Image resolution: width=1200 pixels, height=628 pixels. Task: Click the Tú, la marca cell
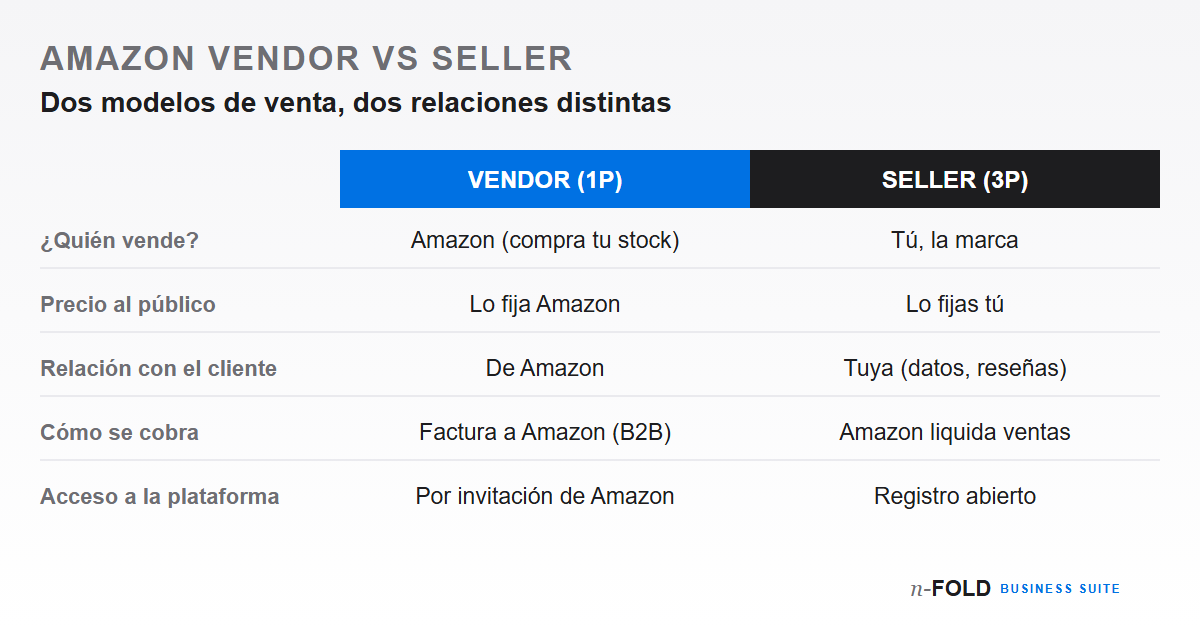pyautogui.click(x=955, y=241)
